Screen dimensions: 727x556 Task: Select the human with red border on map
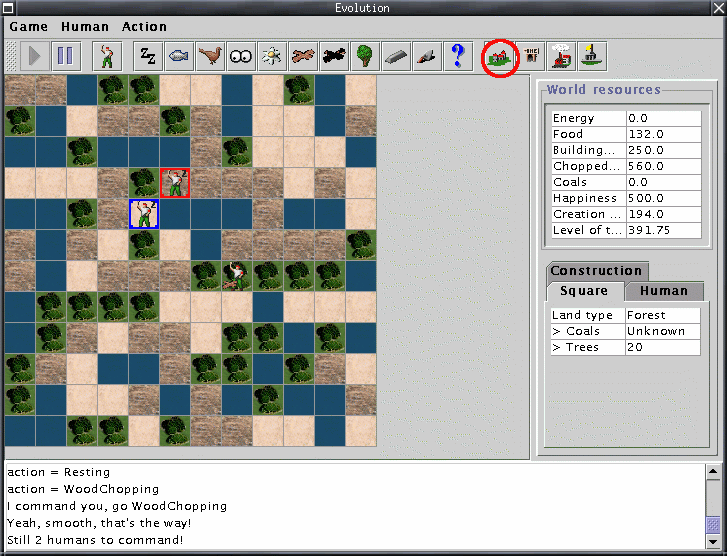[x=175, y=183]
